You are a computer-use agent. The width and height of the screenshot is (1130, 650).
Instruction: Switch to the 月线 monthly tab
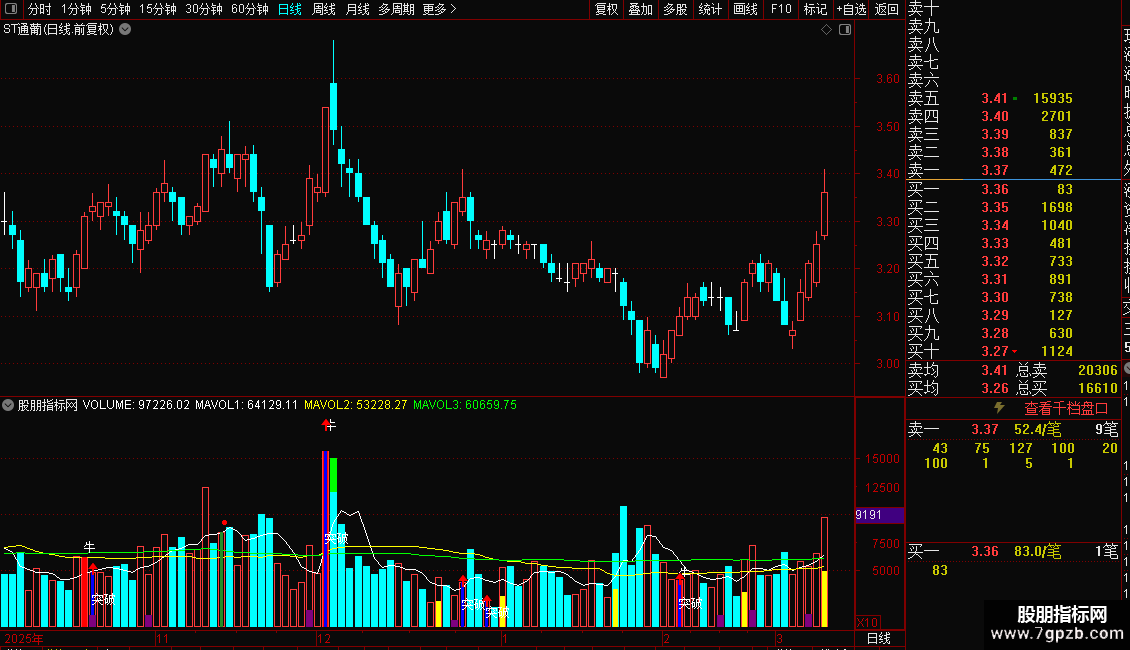click(357, 9)
